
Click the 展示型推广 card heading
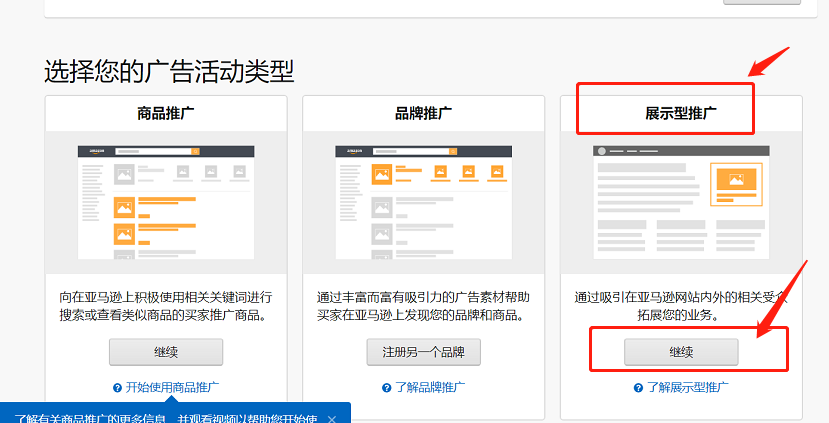pyautogui.click(x=681, y=113)
